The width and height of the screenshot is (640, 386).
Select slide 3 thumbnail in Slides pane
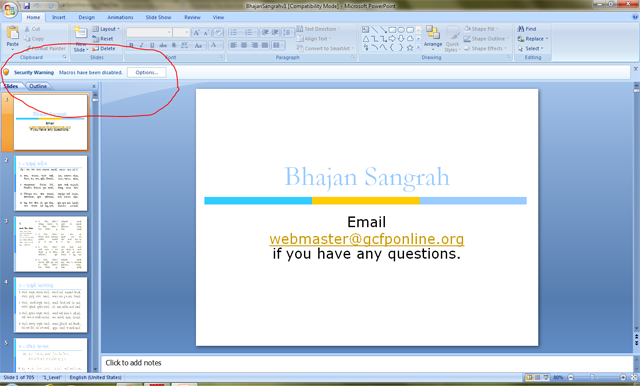[x=50, y=244]
